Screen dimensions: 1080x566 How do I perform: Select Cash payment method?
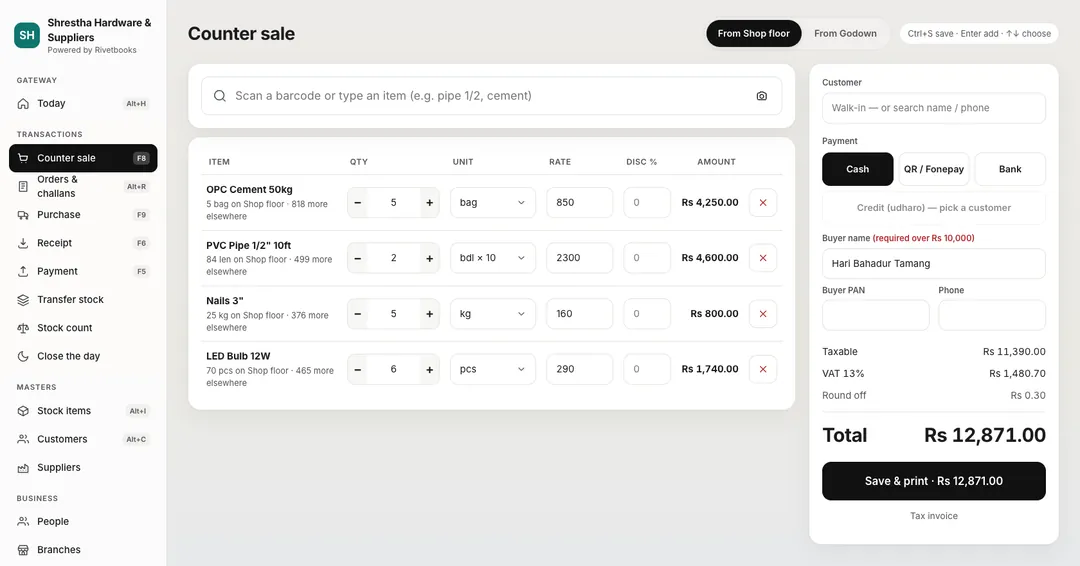point(858,169)
